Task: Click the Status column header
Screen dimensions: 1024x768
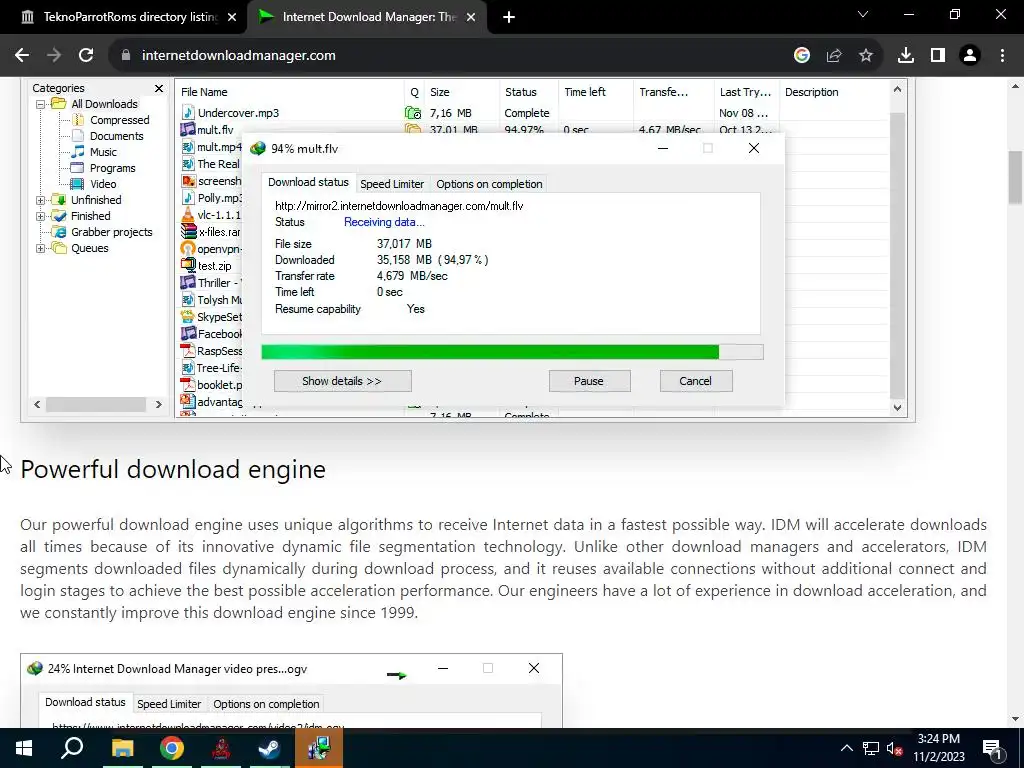Action: point(529,92)
